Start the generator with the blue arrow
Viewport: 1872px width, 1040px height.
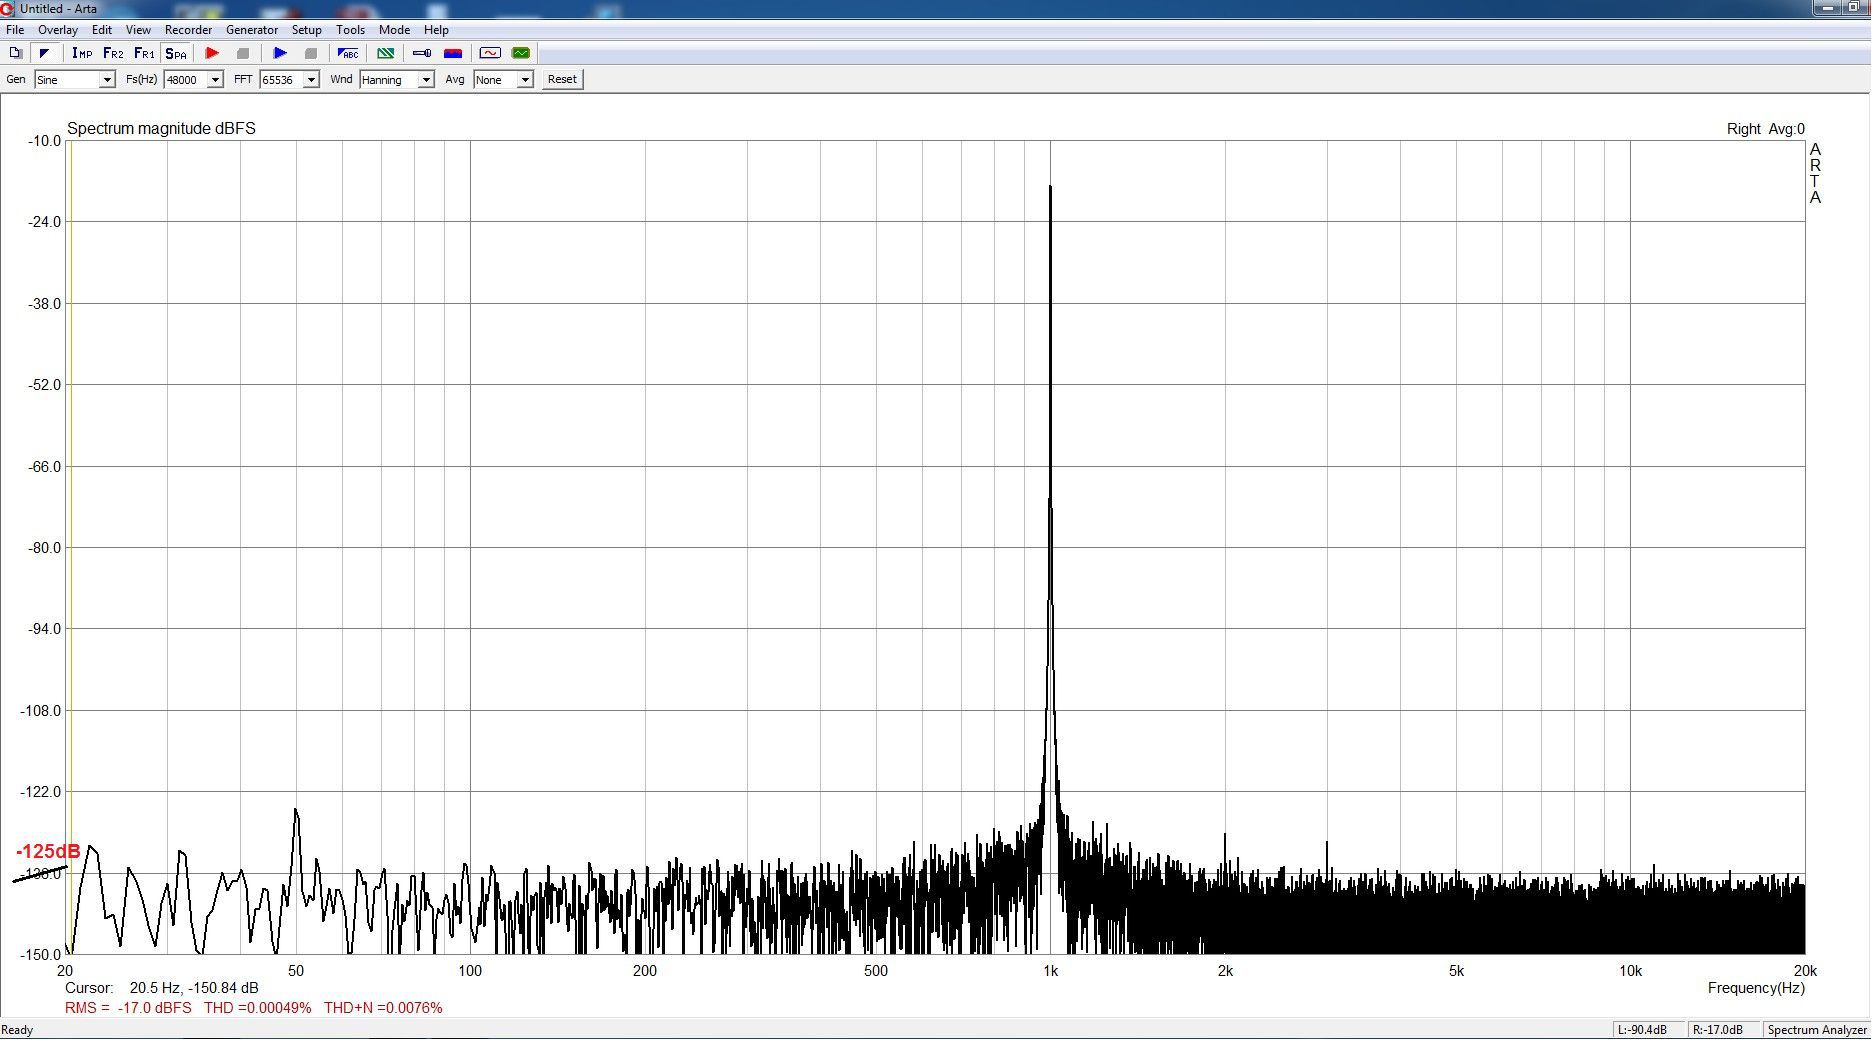pos(280,53)
